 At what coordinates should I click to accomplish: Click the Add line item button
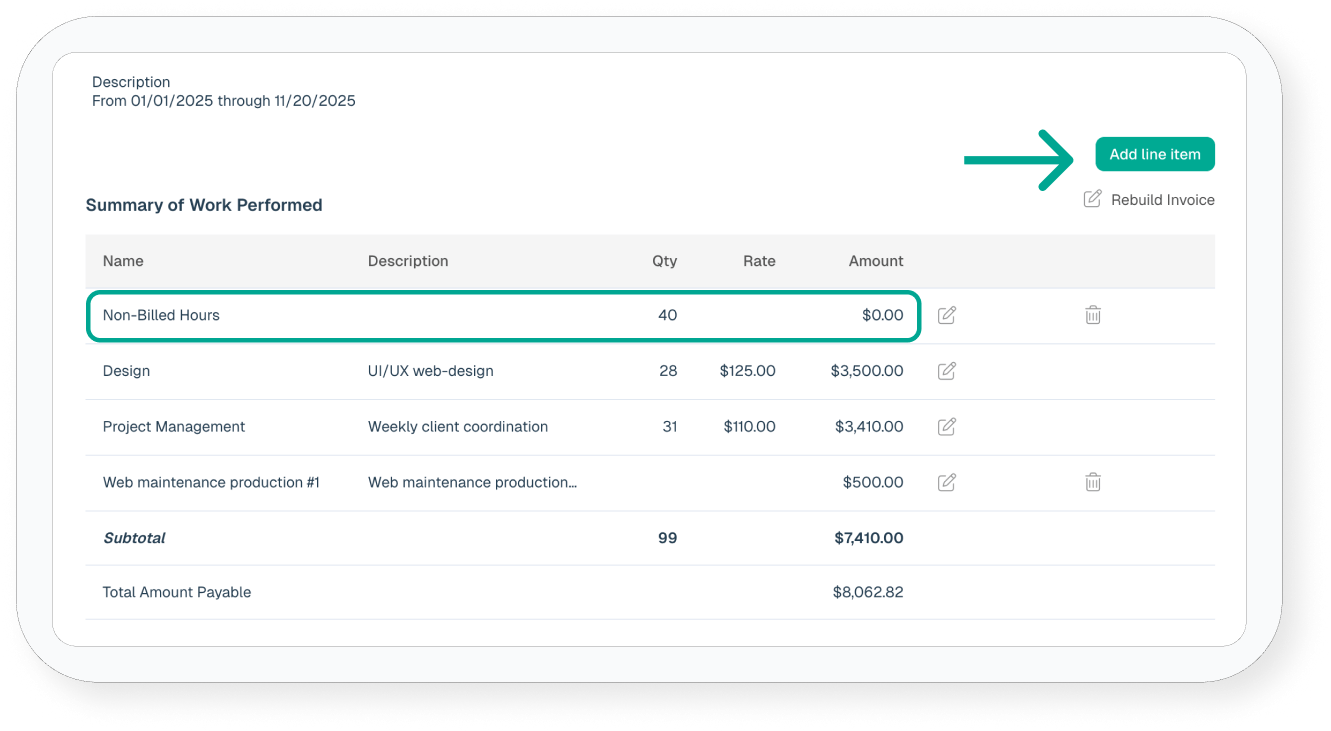(1154, 155)
